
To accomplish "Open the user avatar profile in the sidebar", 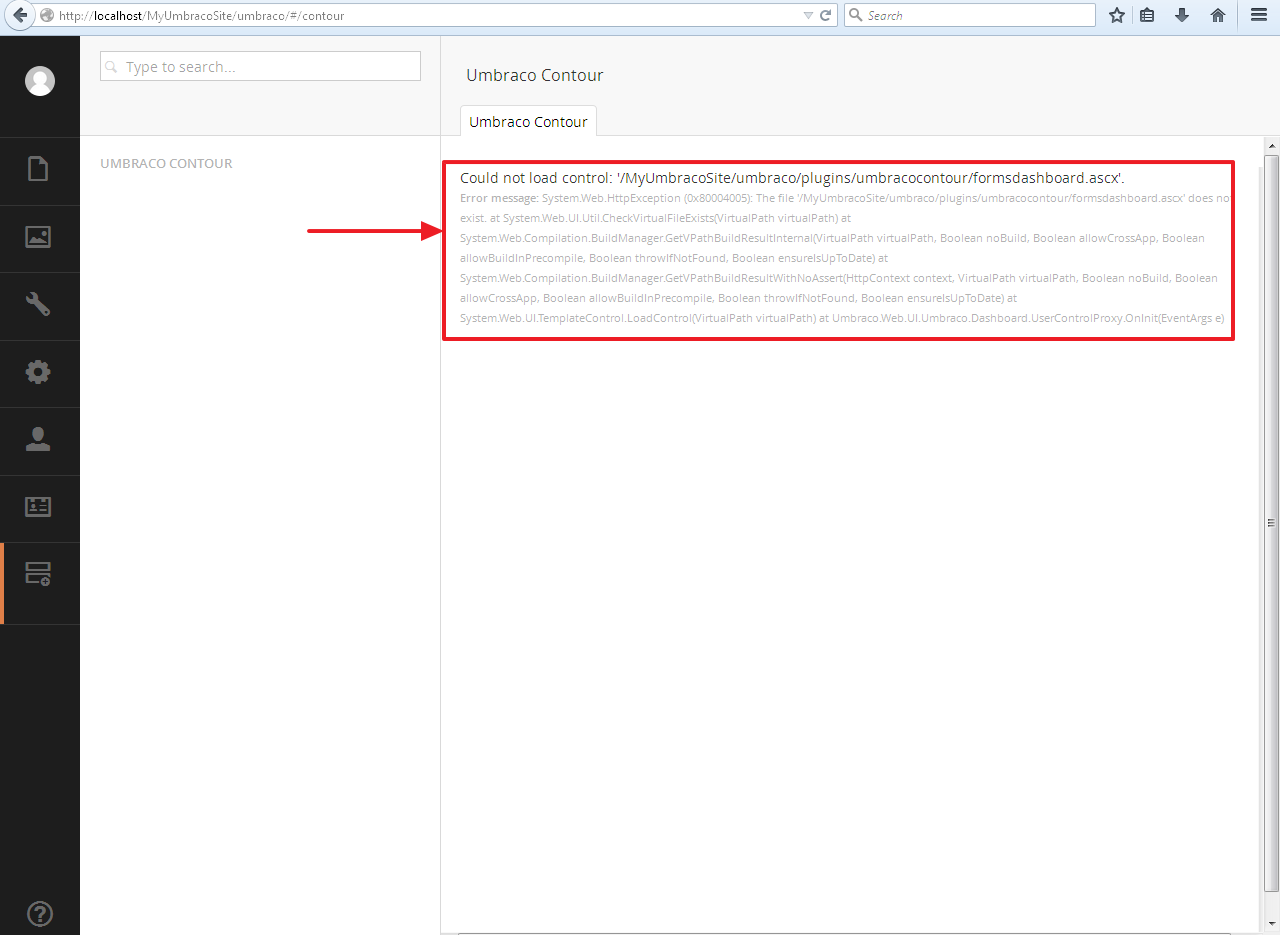I will [40, 81].
